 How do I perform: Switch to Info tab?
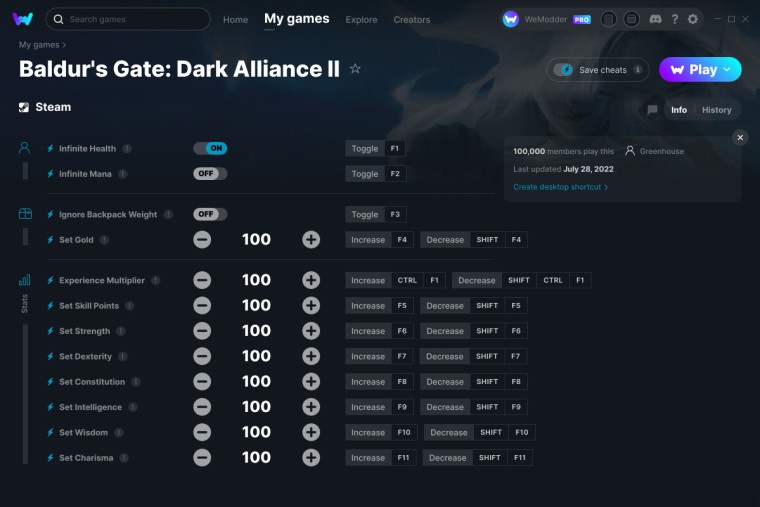[679, 110]
